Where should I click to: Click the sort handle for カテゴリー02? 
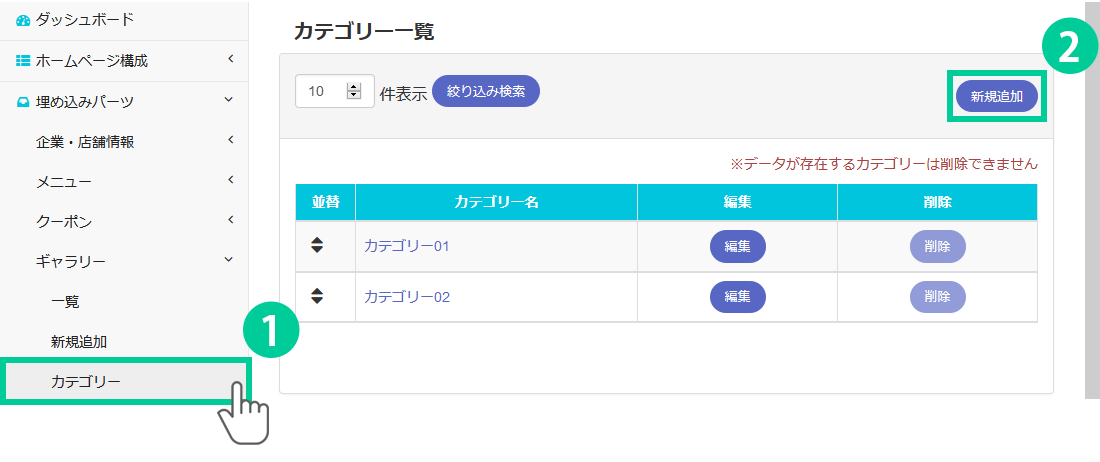[317, 295]
